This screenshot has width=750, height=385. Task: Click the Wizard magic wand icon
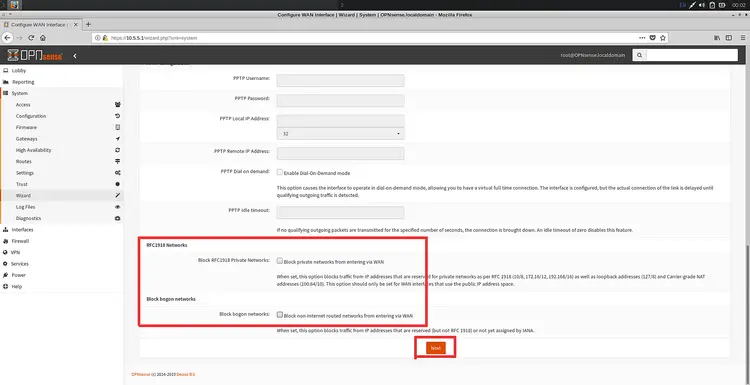point(118,195)
